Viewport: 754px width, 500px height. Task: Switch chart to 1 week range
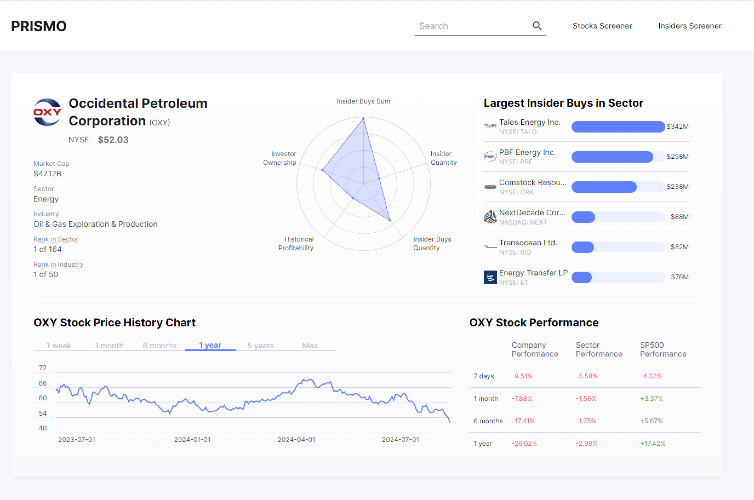click(x=59, y=345)
